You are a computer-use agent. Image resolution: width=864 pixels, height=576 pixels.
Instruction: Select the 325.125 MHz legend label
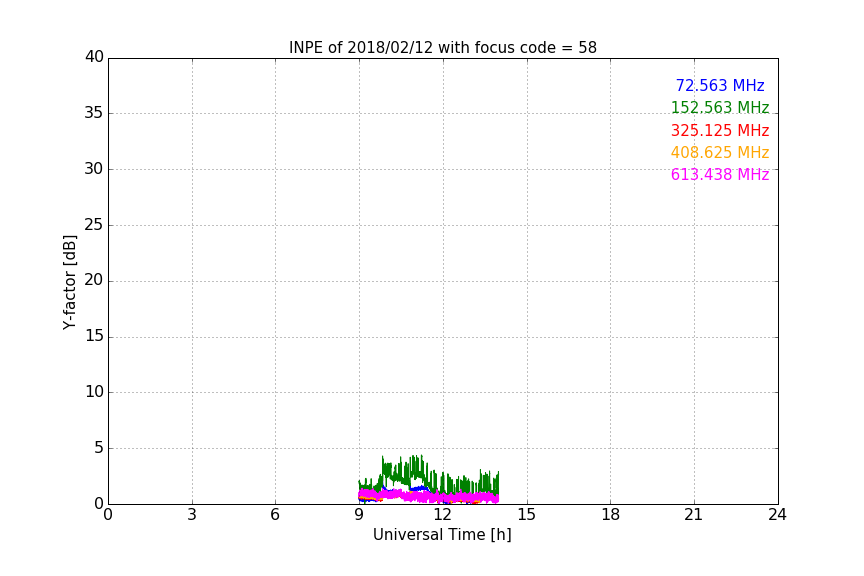[720, 130]
